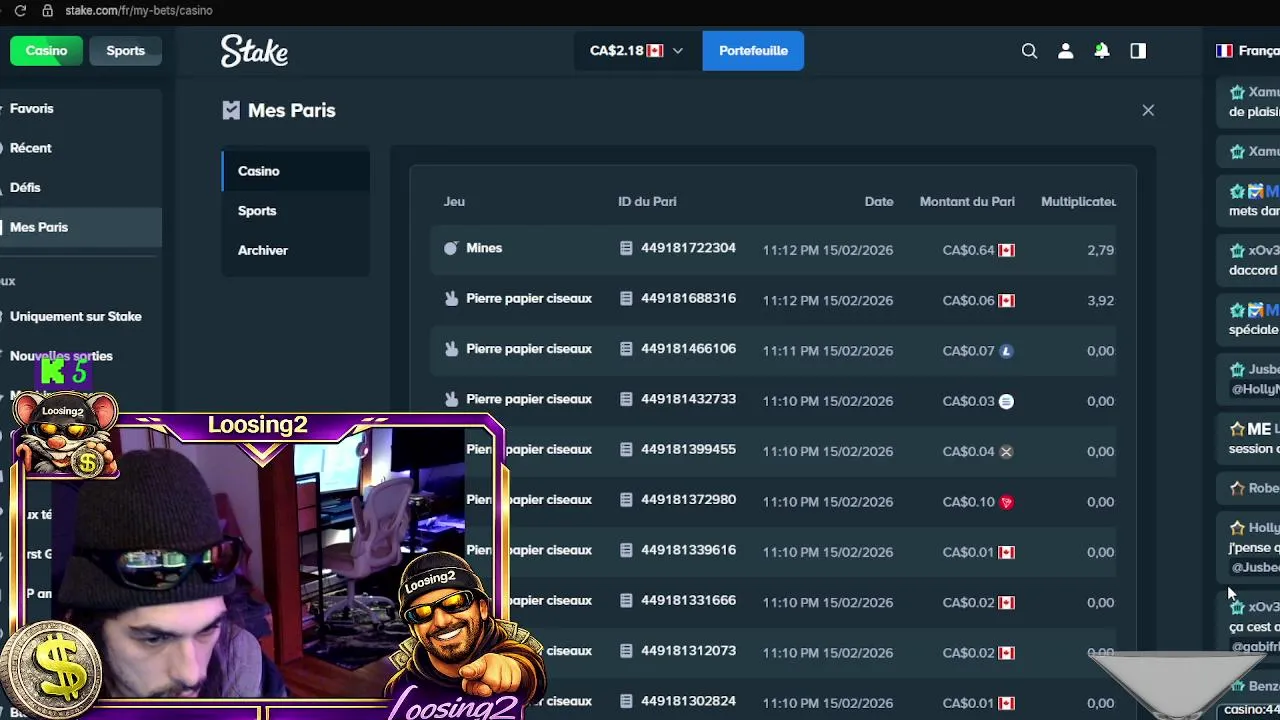Toggle chat sidebar panel icon
The image size is (1280, 720).
click(x=1138, y=51)
